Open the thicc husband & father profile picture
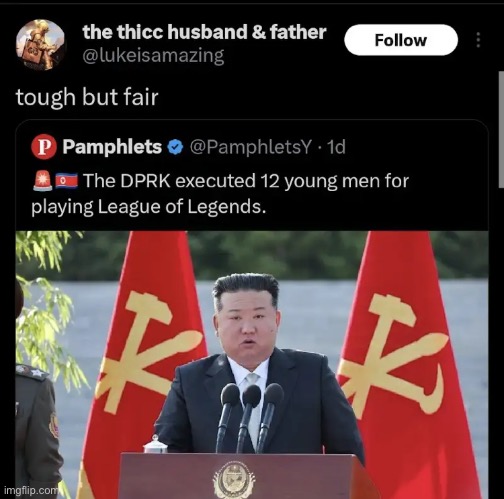The image size is (504, 499). [x=41, y=44]
